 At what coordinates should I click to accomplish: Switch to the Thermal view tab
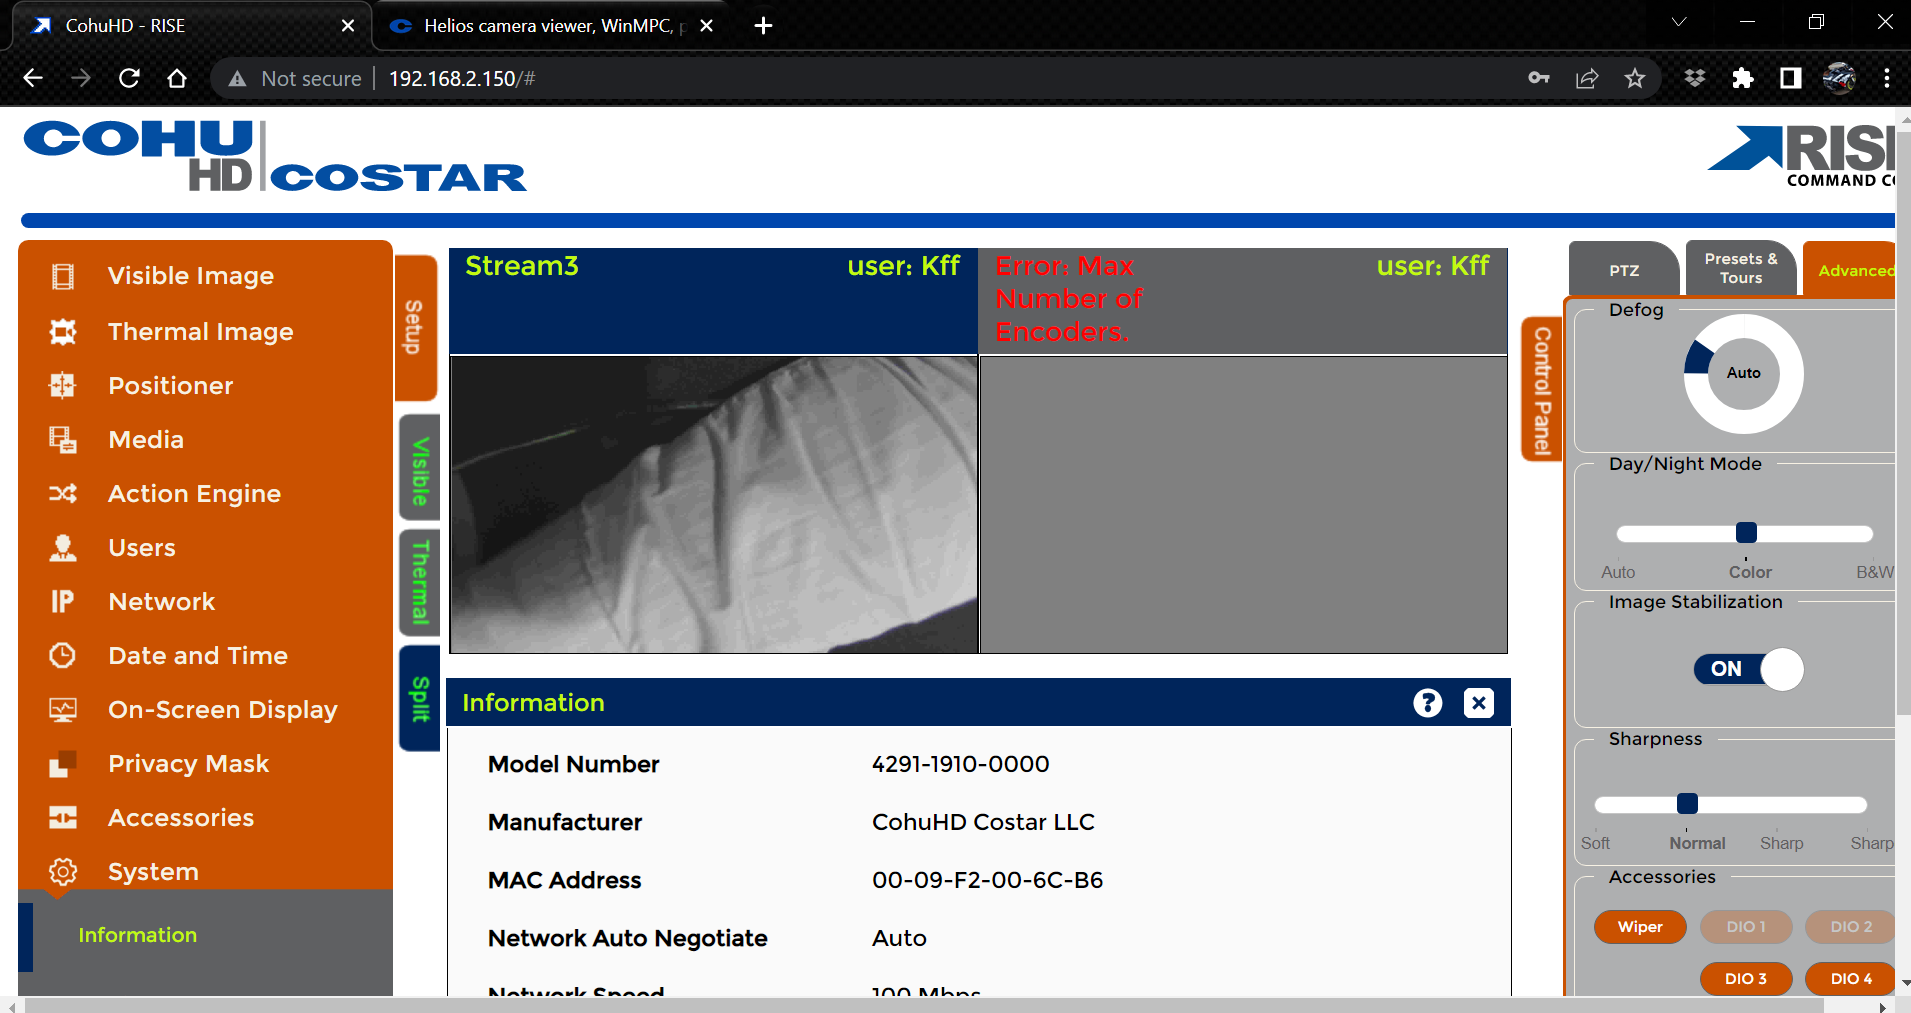[420, 582]
